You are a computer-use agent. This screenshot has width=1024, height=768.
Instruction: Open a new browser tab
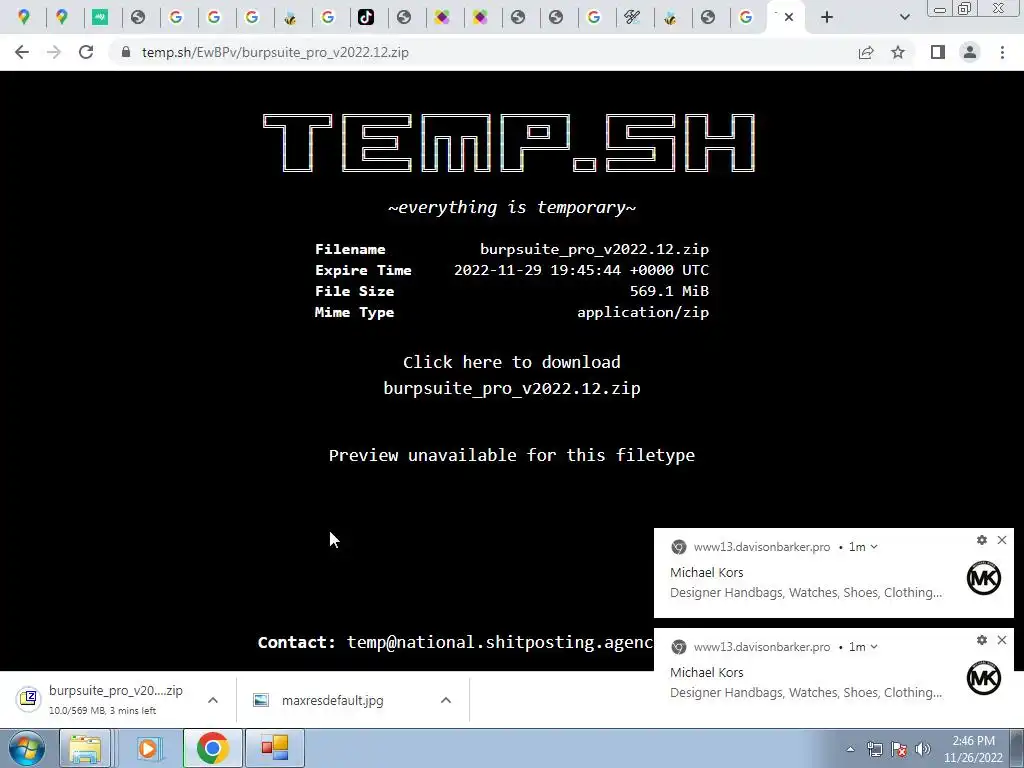coord(827,17)
